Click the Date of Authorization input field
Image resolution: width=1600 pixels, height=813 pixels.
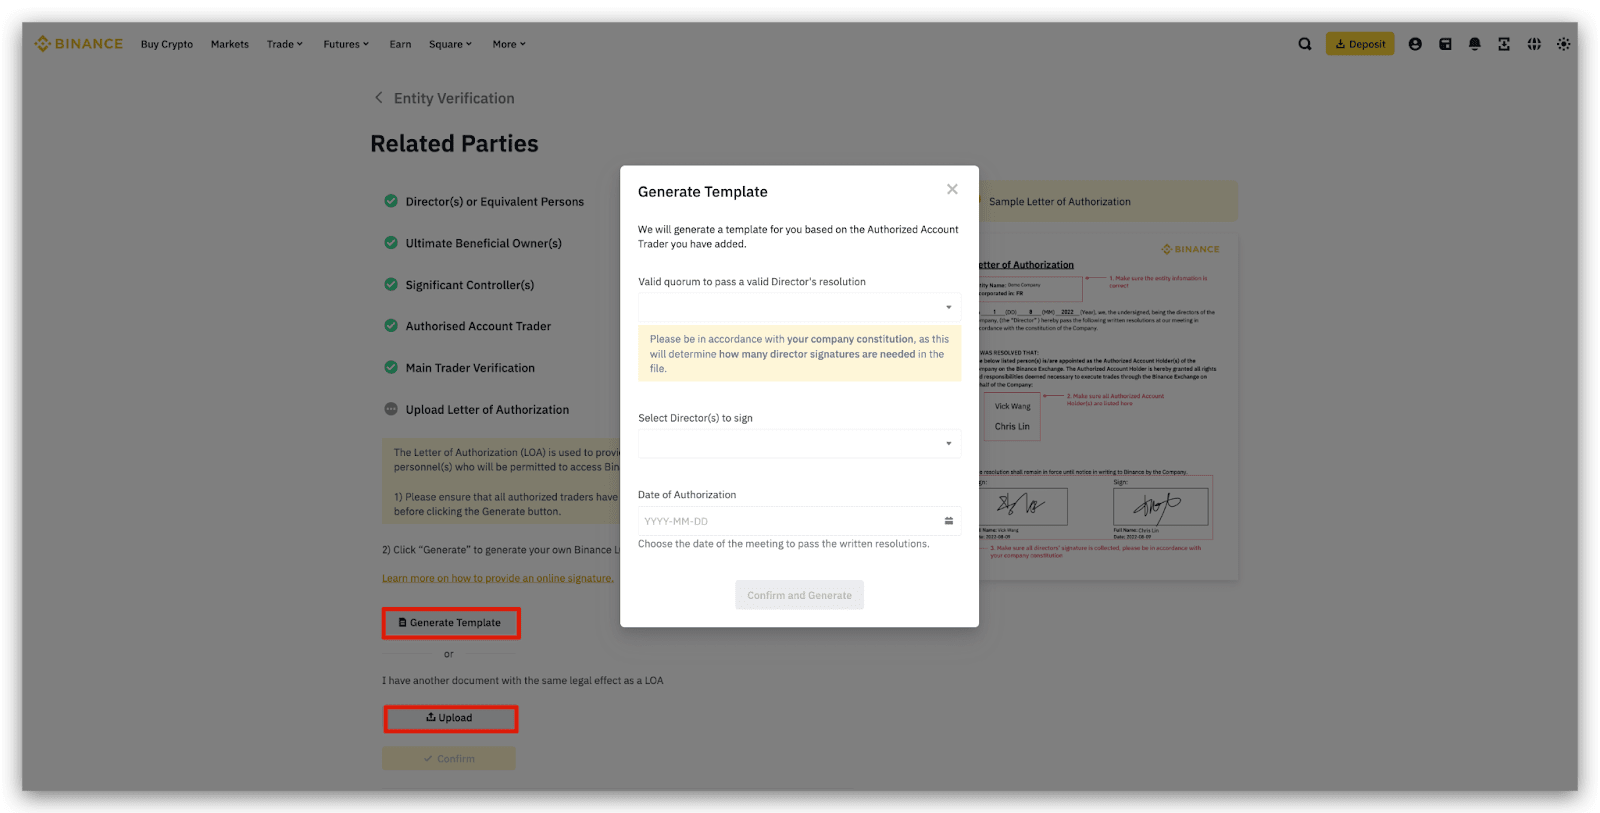click(x=799, y=521)
